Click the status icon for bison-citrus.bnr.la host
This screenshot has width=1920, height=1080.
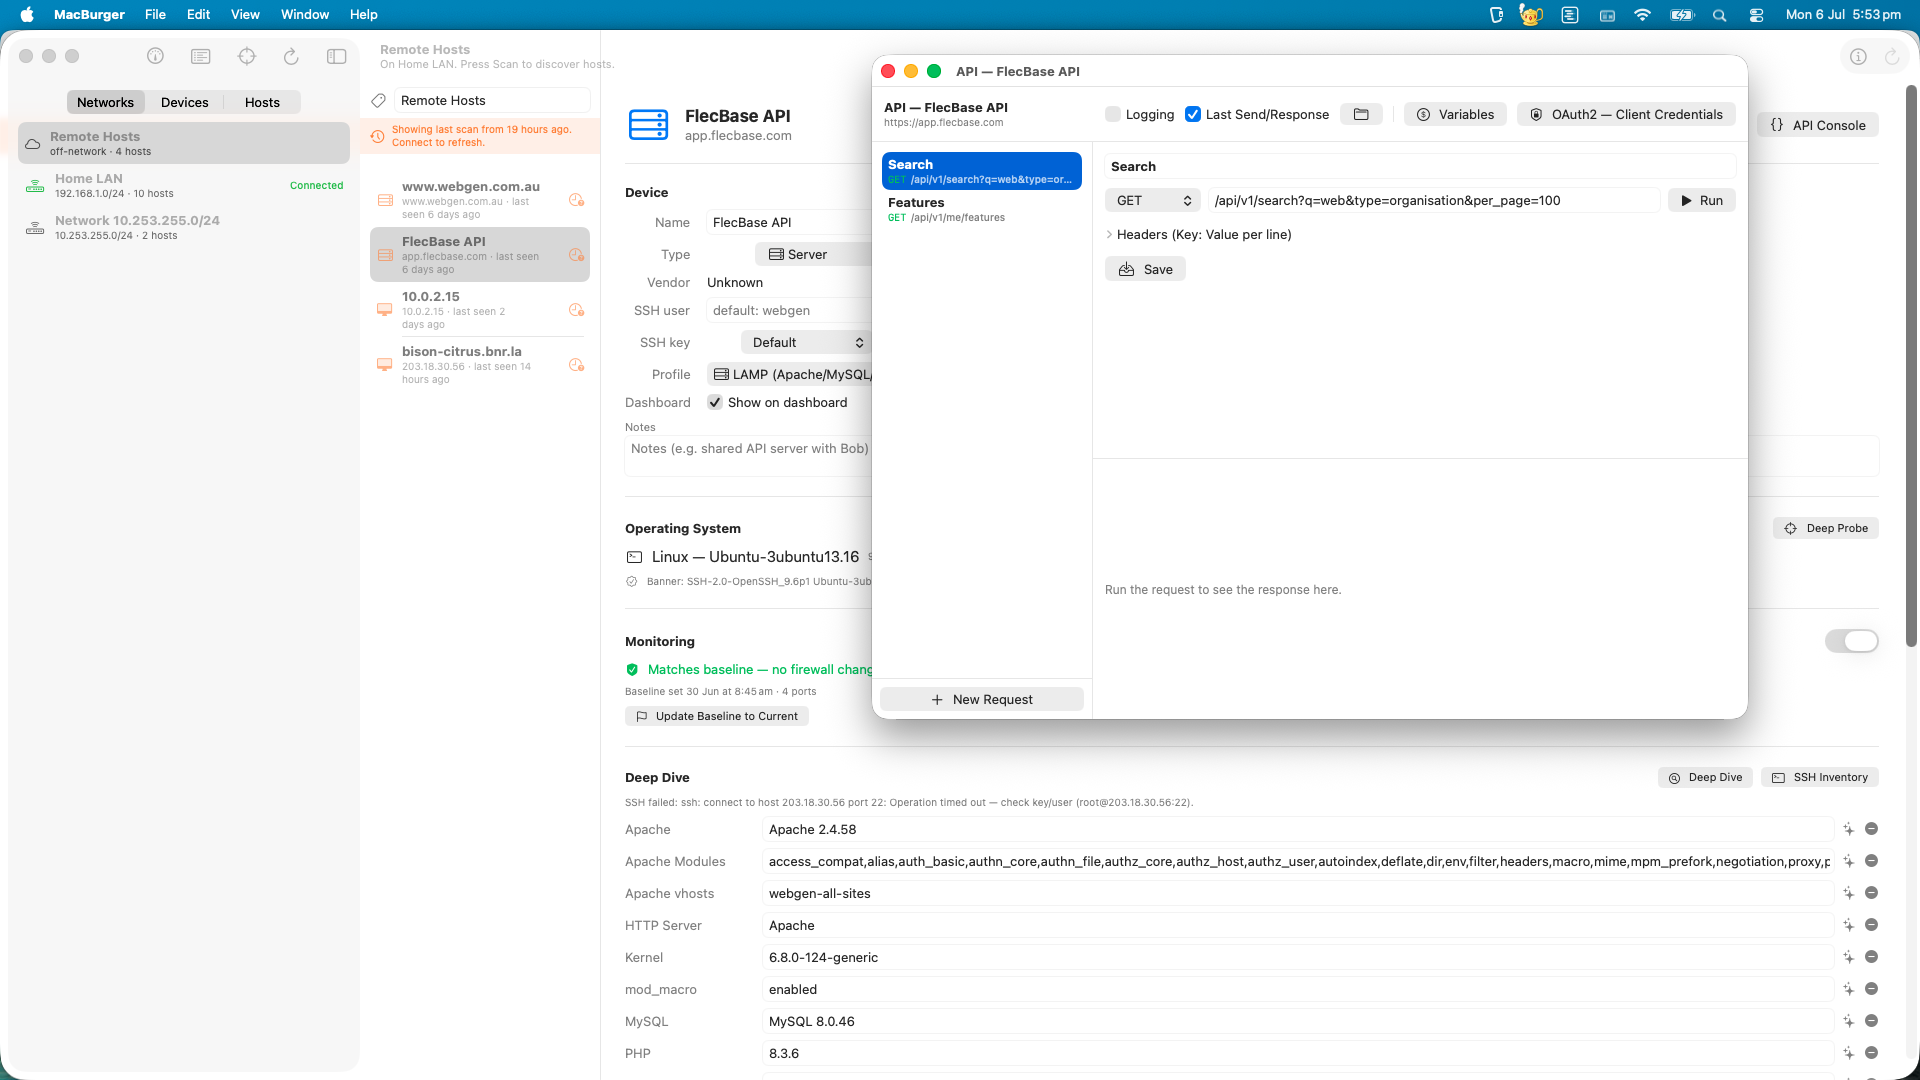point(576,365)
